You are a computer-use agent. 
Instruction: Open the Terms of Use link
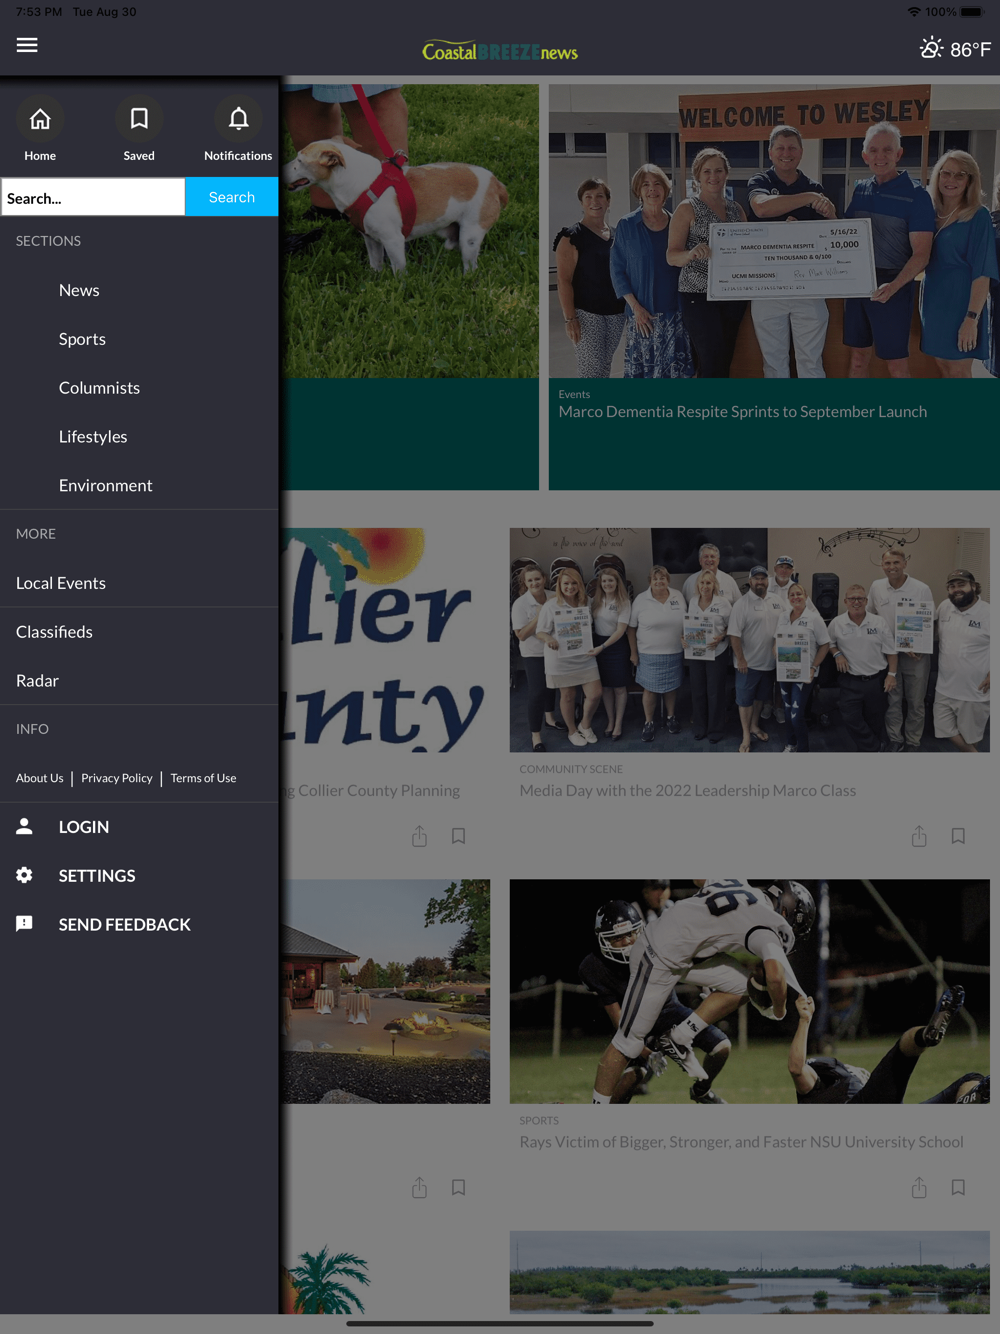(x=203, y=778)
